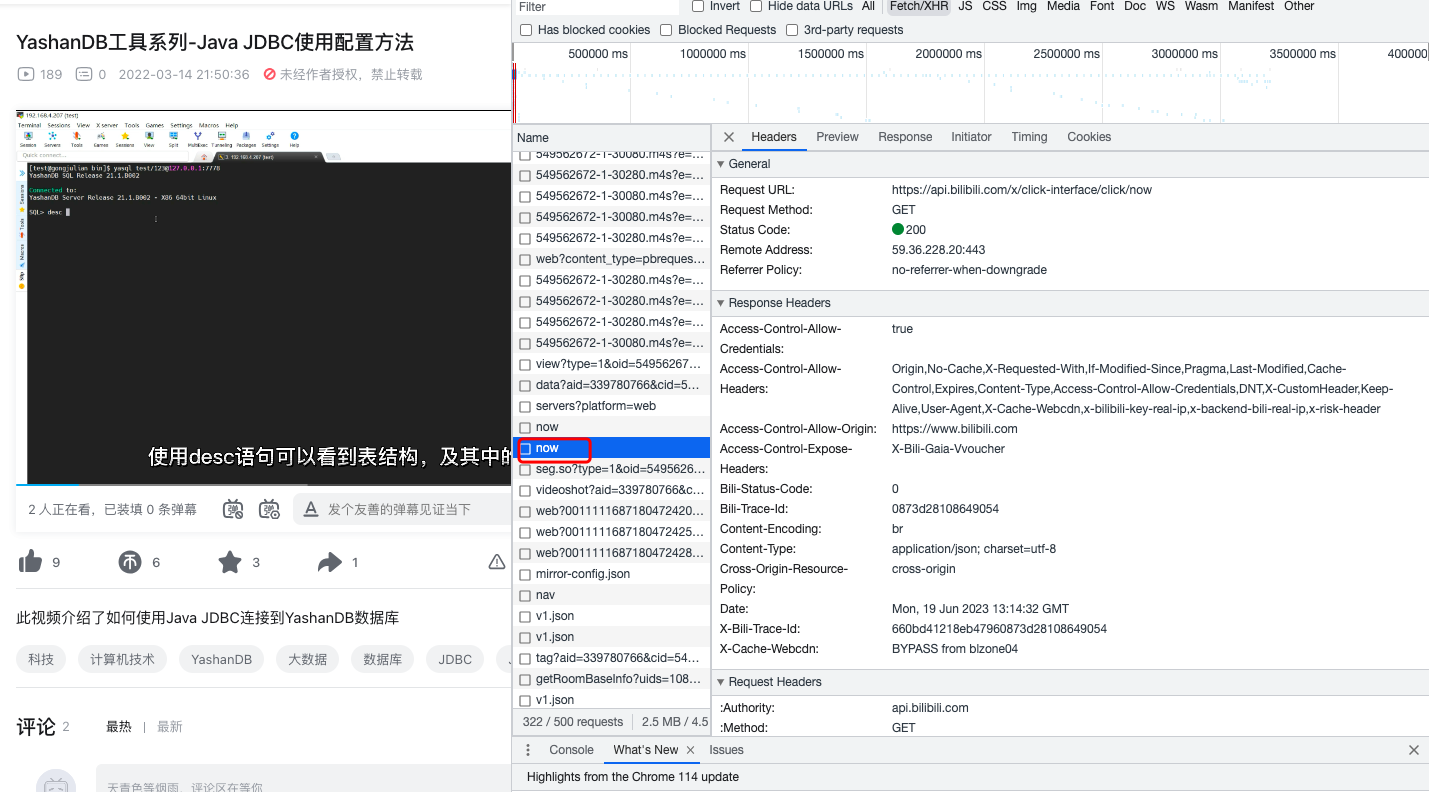Sort comments by 最新
This screenshot has width=1429, height=792.
[170, 727]
